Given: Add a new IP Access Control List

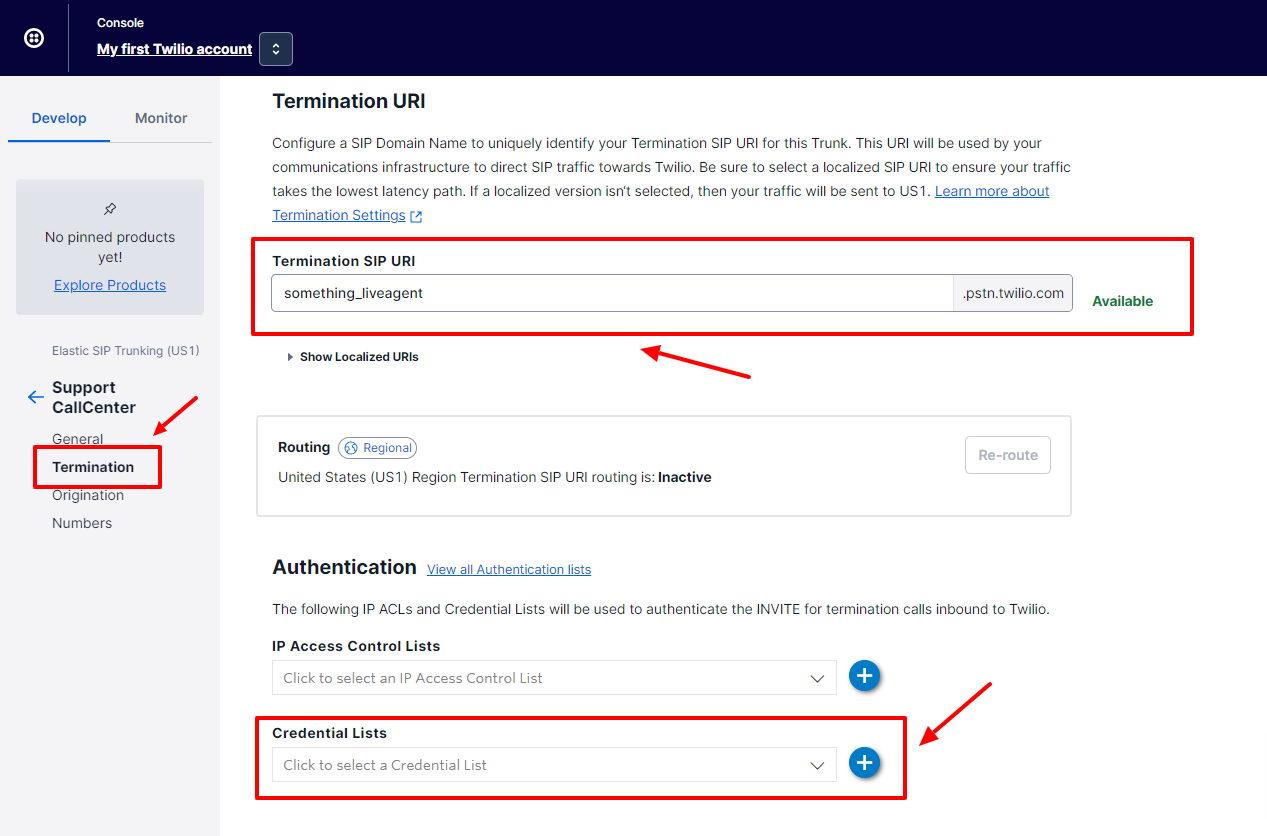Looking at the screenshot, I should (864, 677).
